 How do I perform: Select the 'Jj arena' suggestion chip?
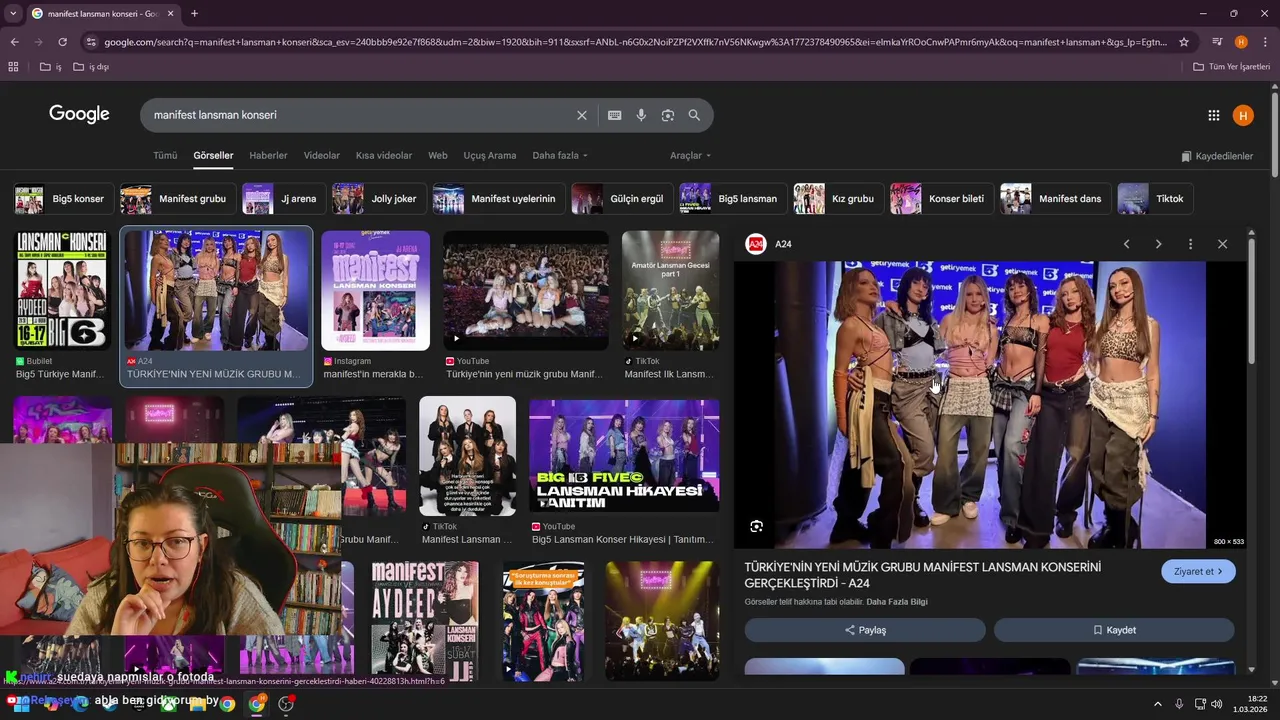(283, 199)
